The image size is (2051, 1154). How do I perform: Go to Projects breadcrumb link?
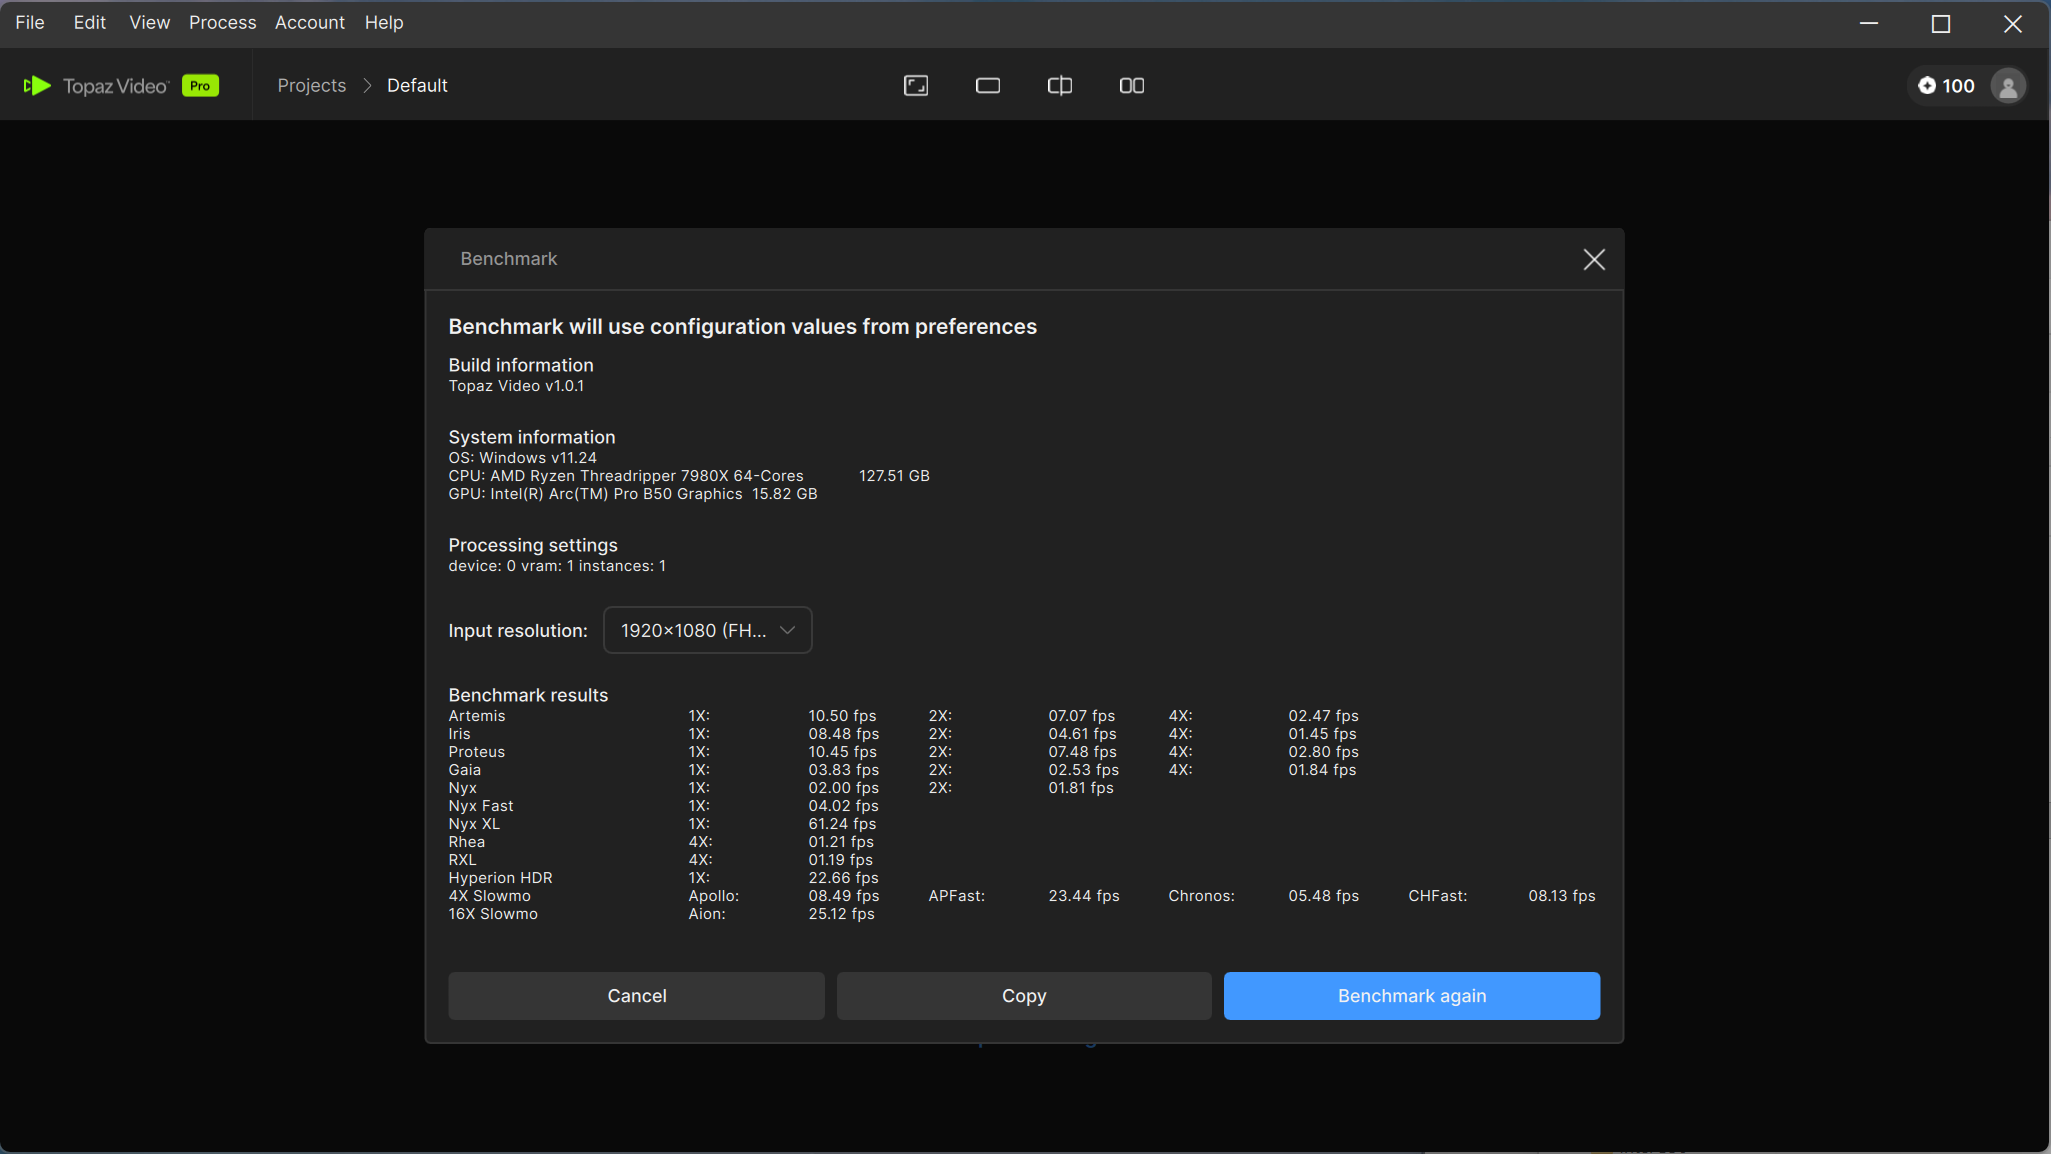(311, 86)
